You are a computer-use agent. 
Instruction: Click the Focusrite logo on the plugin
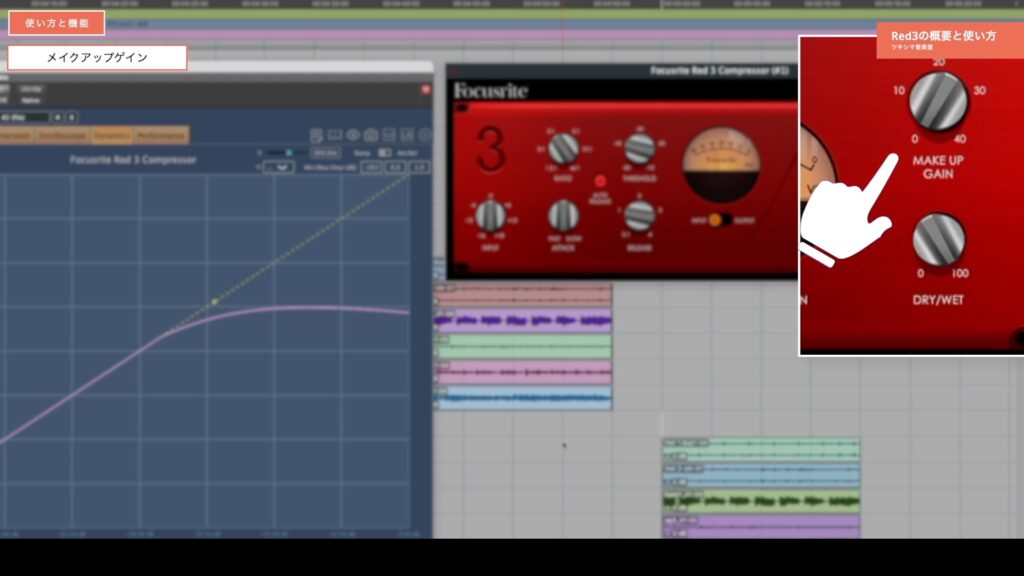tap(490, 91)
